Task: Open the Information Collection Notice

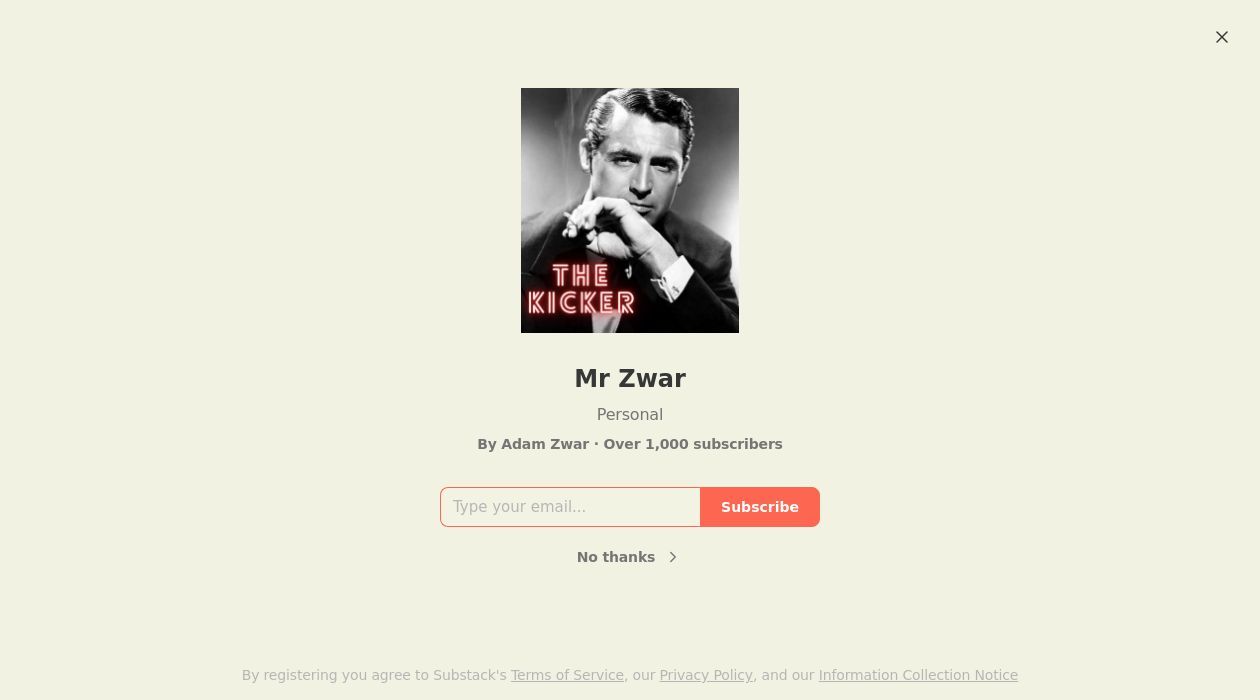Action: tap(918, 675)
